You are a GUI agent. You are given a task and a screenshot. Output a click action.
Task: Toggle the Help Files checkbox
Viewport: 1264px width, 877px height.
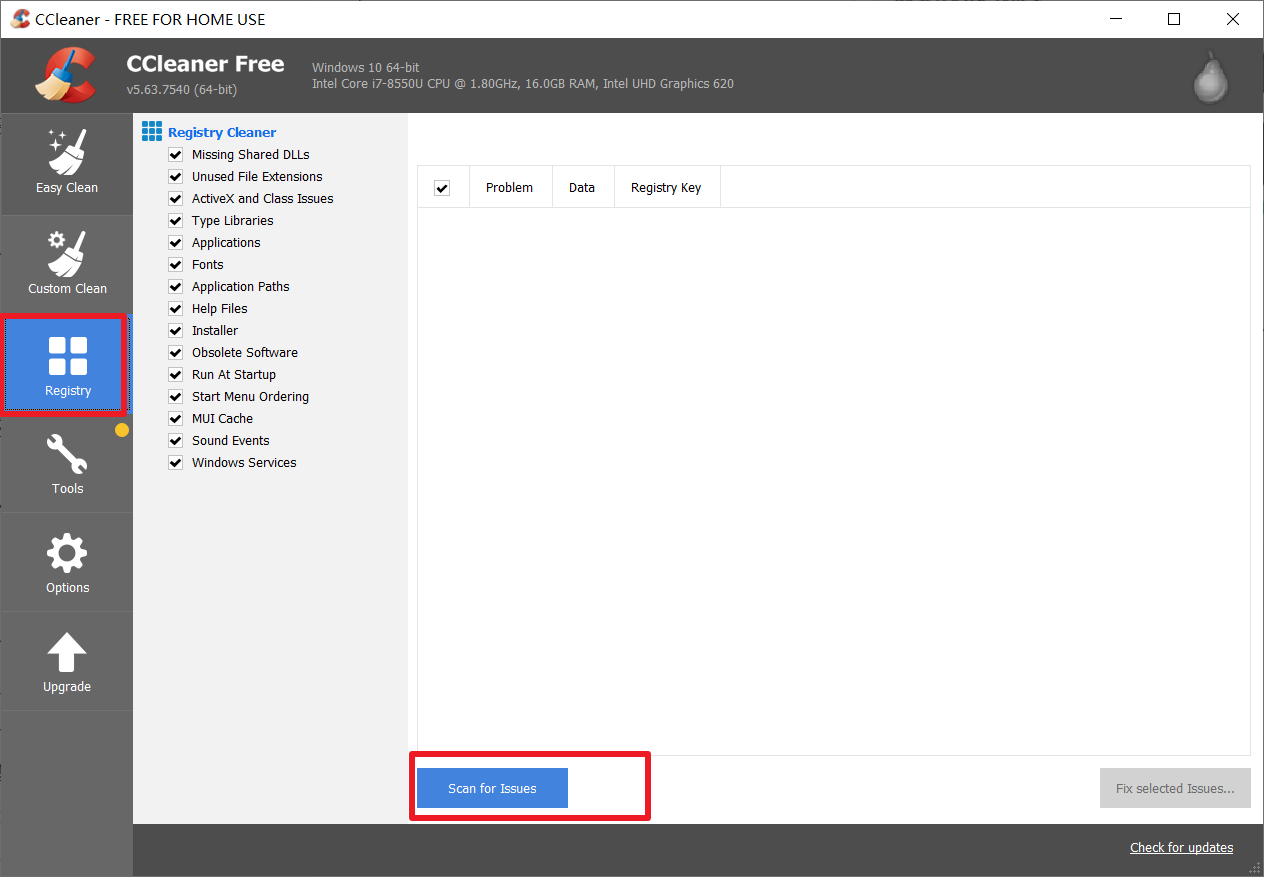click(x=176, y=309)
